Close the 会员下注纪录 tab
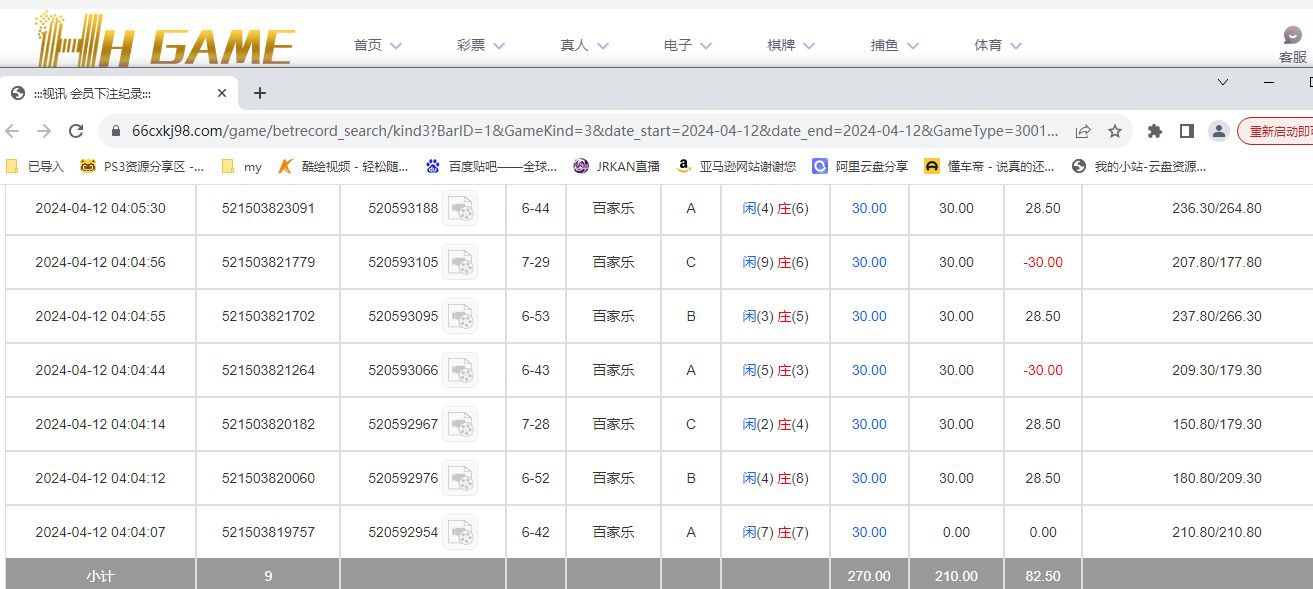Viewport: 1313px width, 589px height. pyautogui.click(x=222, y=93)
